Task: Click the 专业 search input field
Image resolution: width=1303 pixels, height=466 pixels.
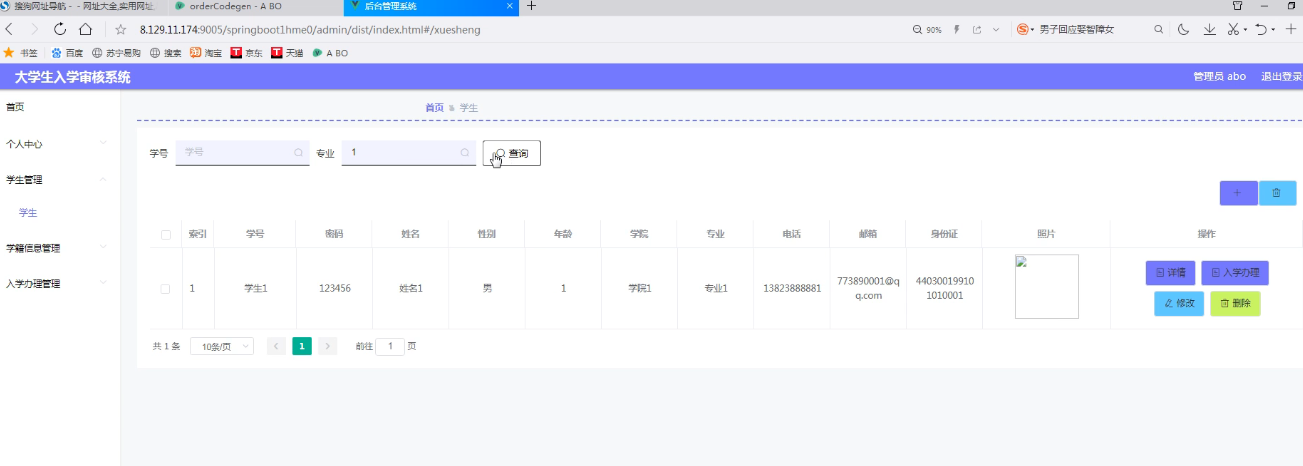Action: 409,153
